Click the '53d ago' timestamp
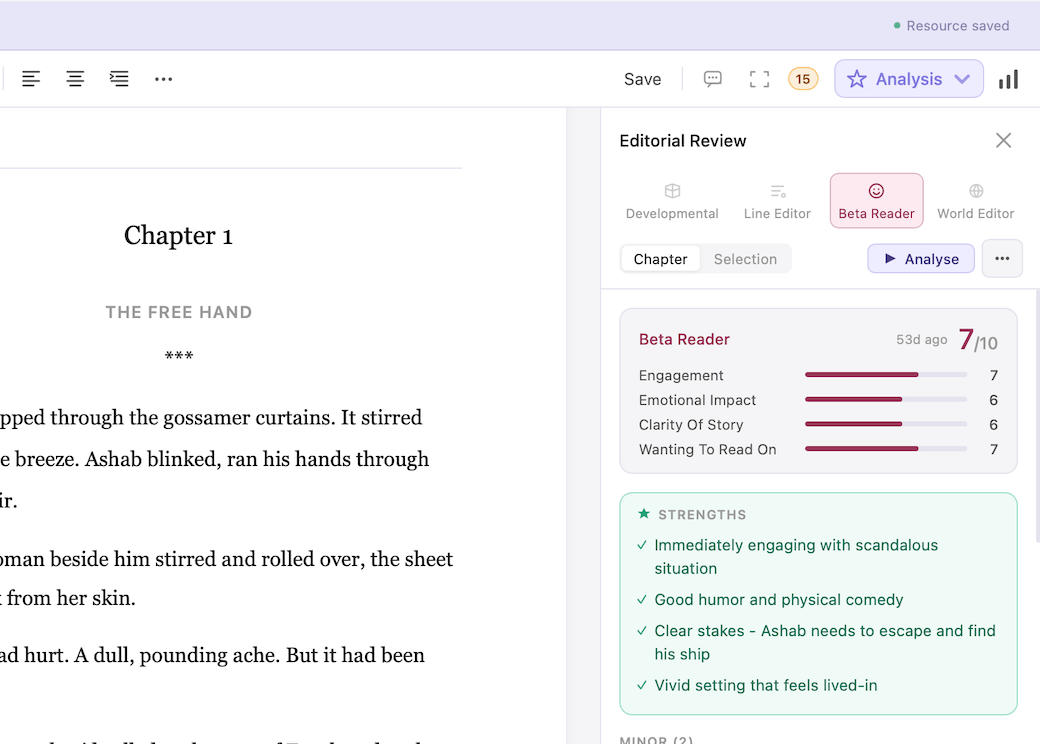Viewport: 1040px width, 744px height. click(921, 340)
